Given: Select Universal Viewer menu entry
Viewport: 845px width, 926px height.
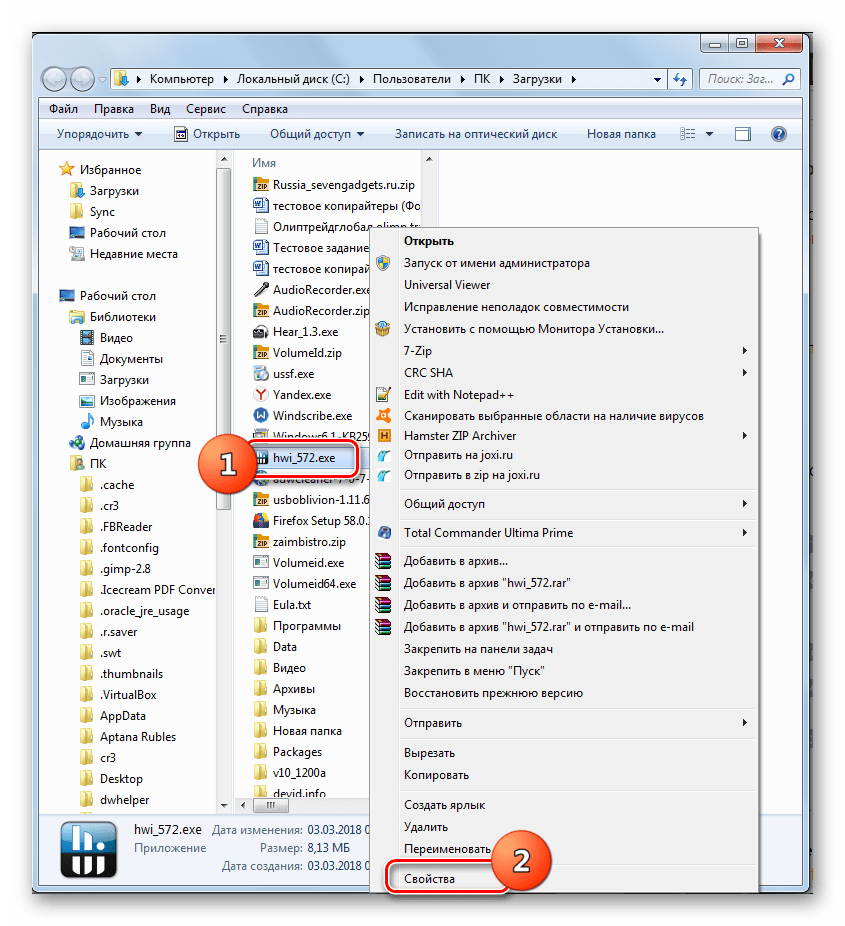Looking at the screenshot, I should point(447,285).
